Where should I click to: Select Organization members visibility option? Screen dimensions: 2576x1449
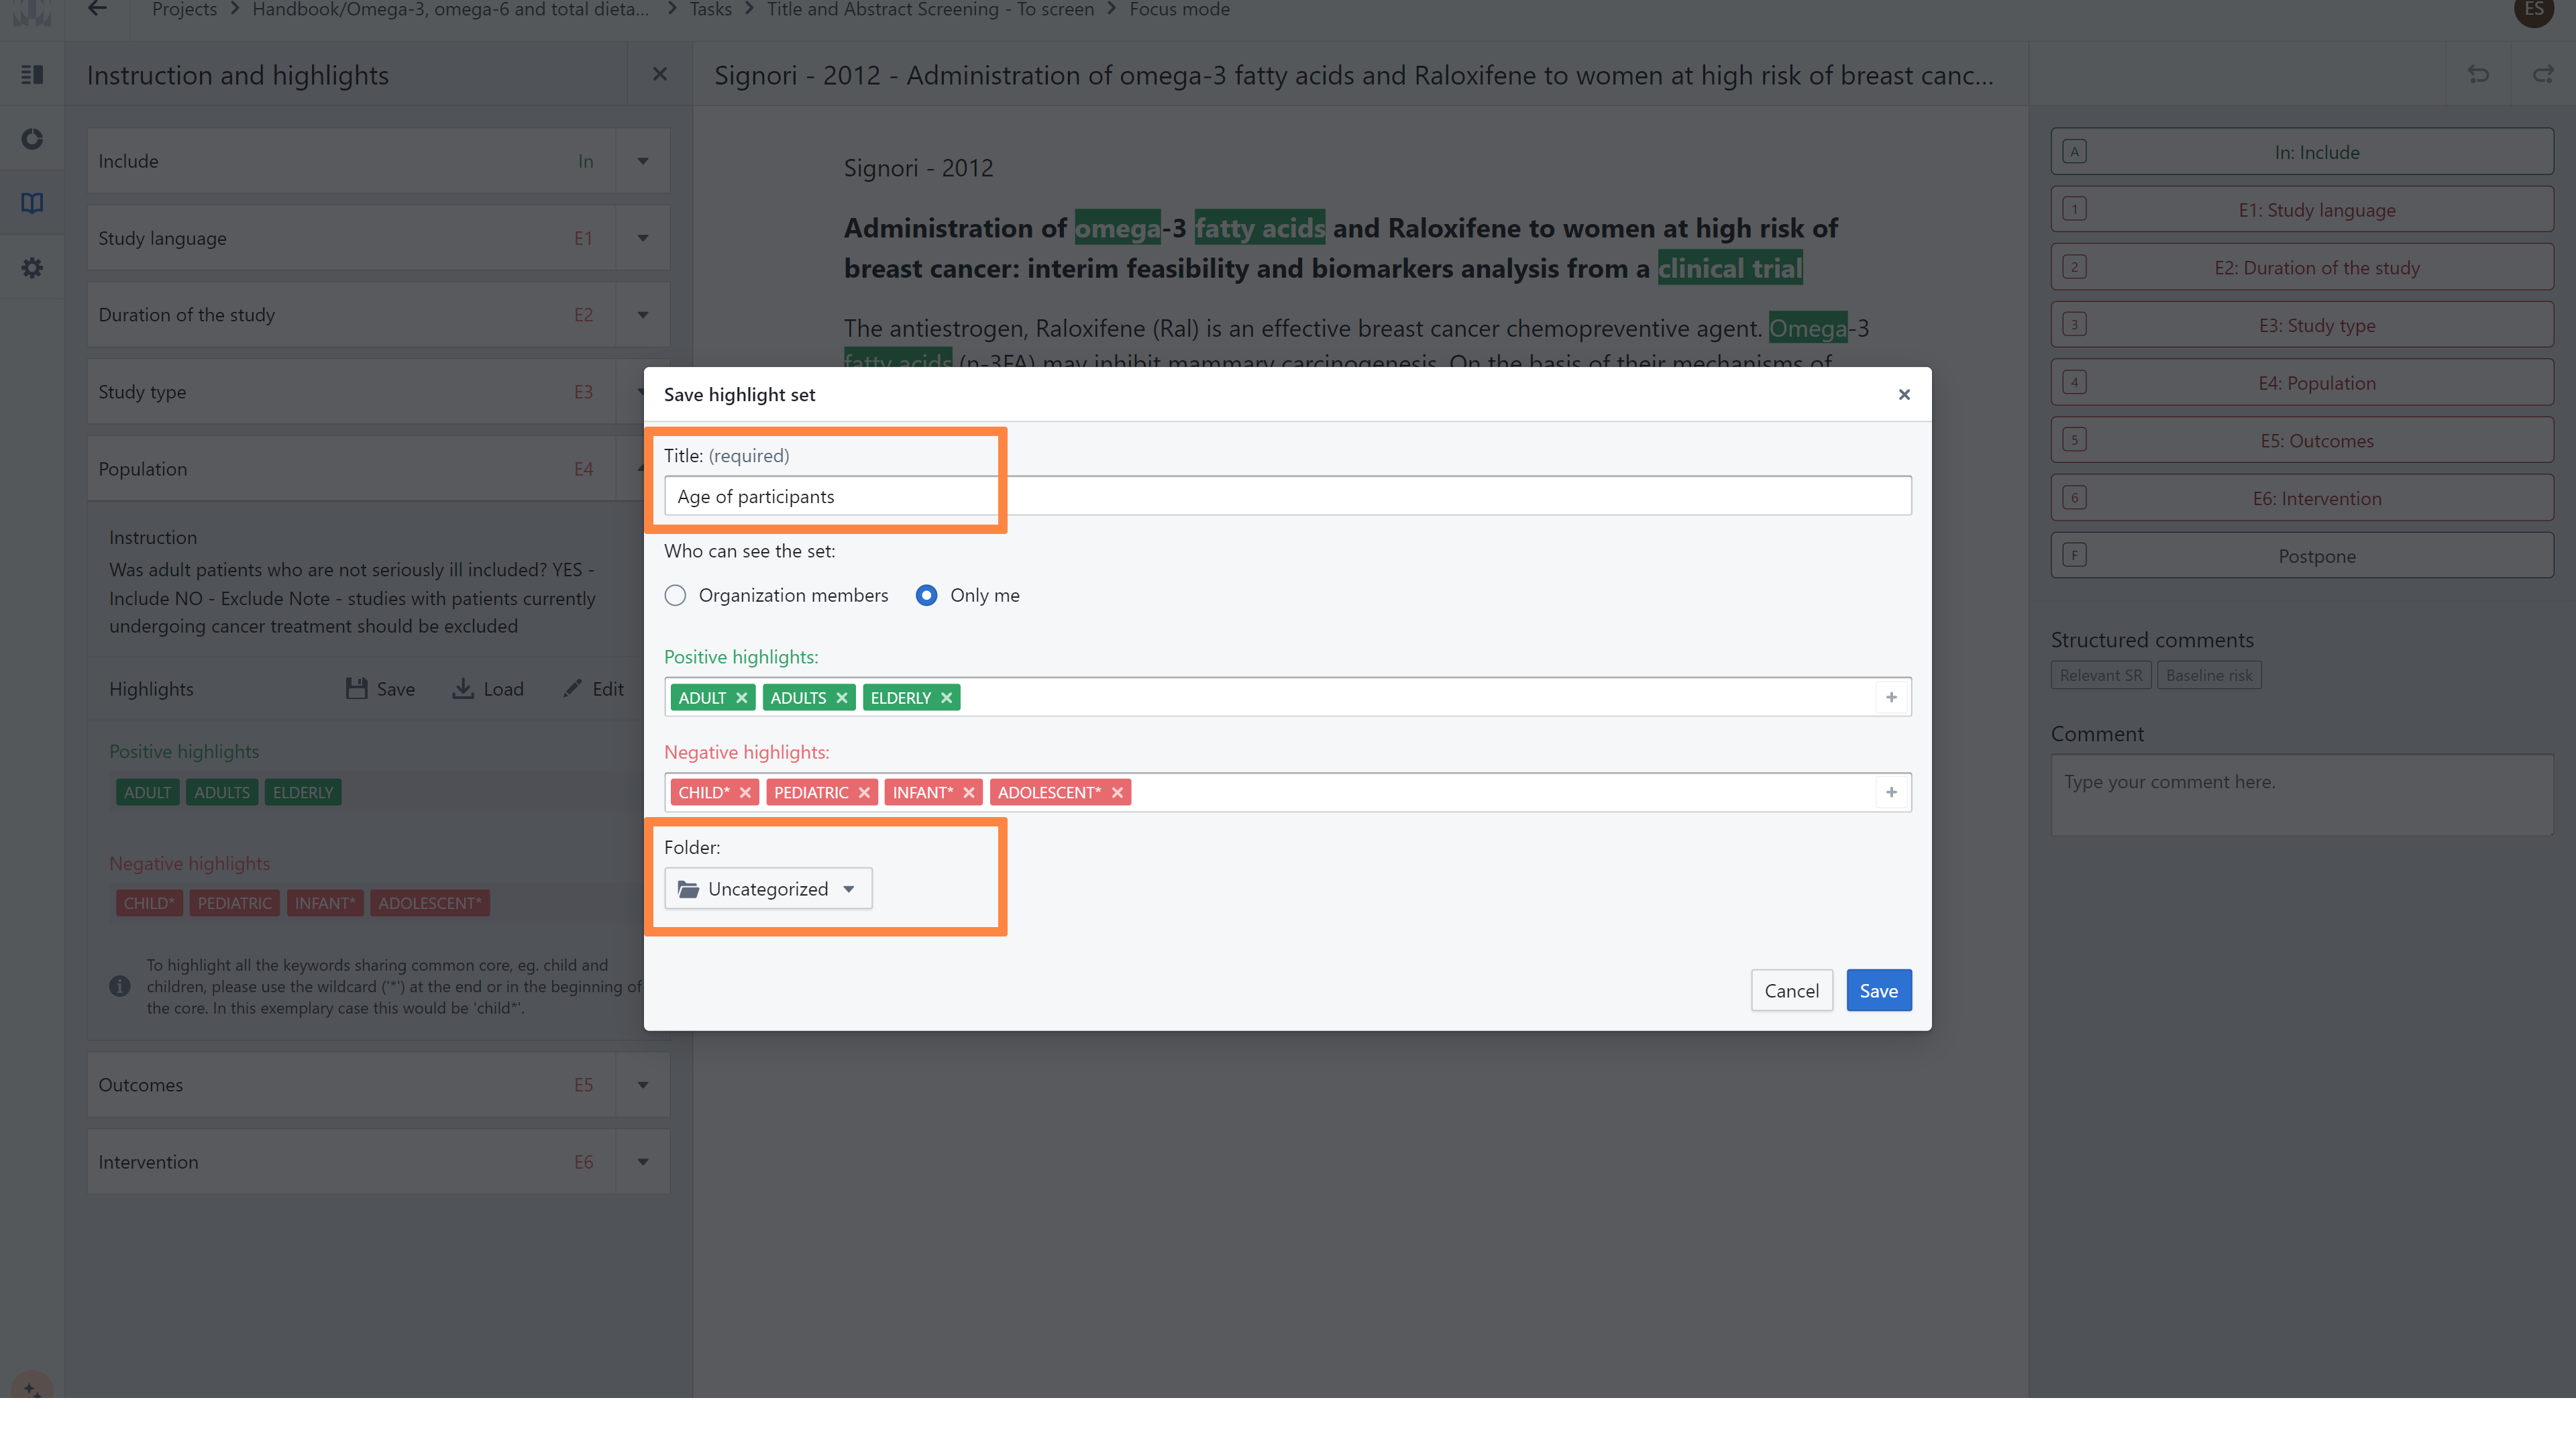676,596
